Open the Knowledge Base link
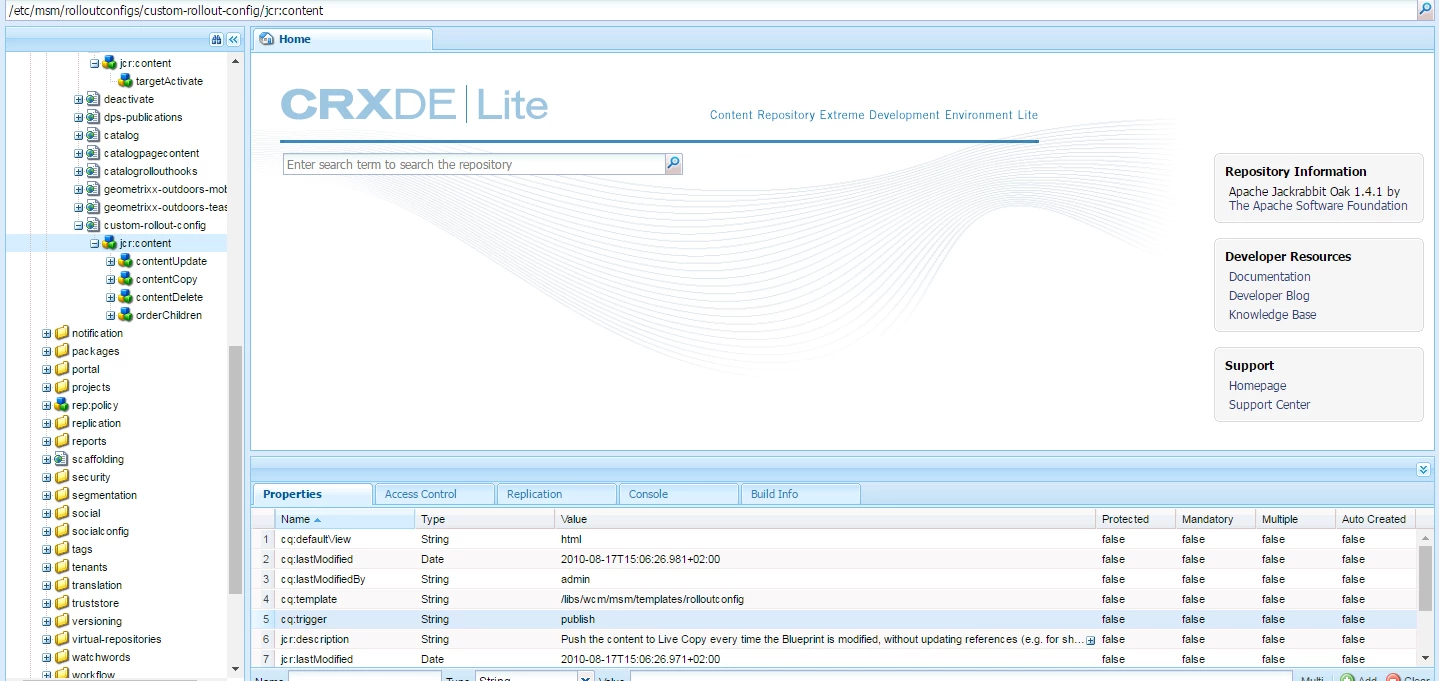 (x=1272, y=315)
